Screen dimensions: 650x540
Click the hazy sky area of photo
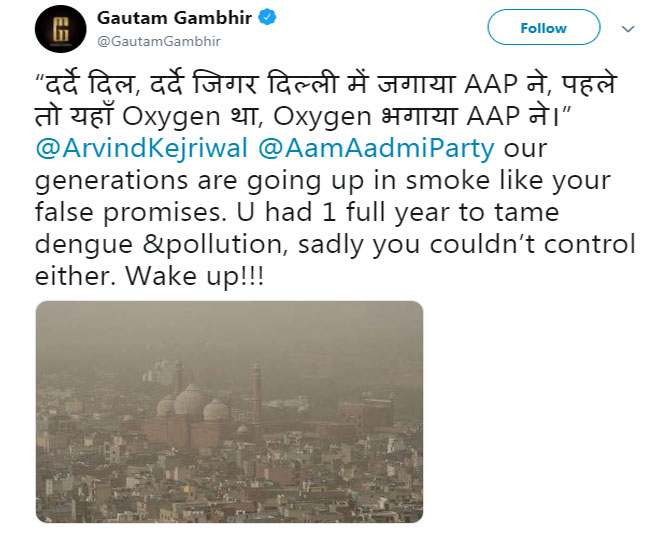[229, 335]
